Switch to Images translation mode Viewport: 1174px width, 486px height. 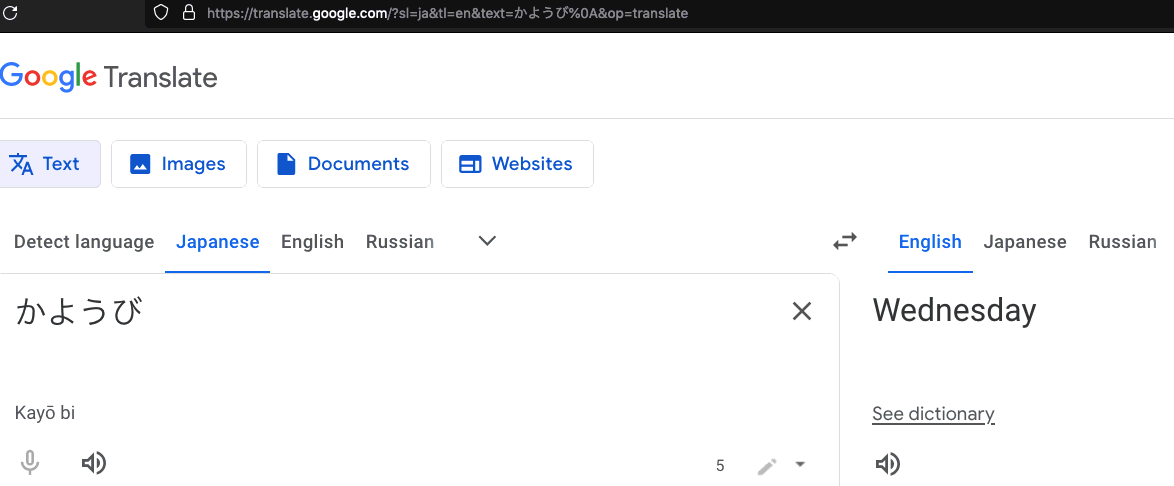click(x=179, y=164)
